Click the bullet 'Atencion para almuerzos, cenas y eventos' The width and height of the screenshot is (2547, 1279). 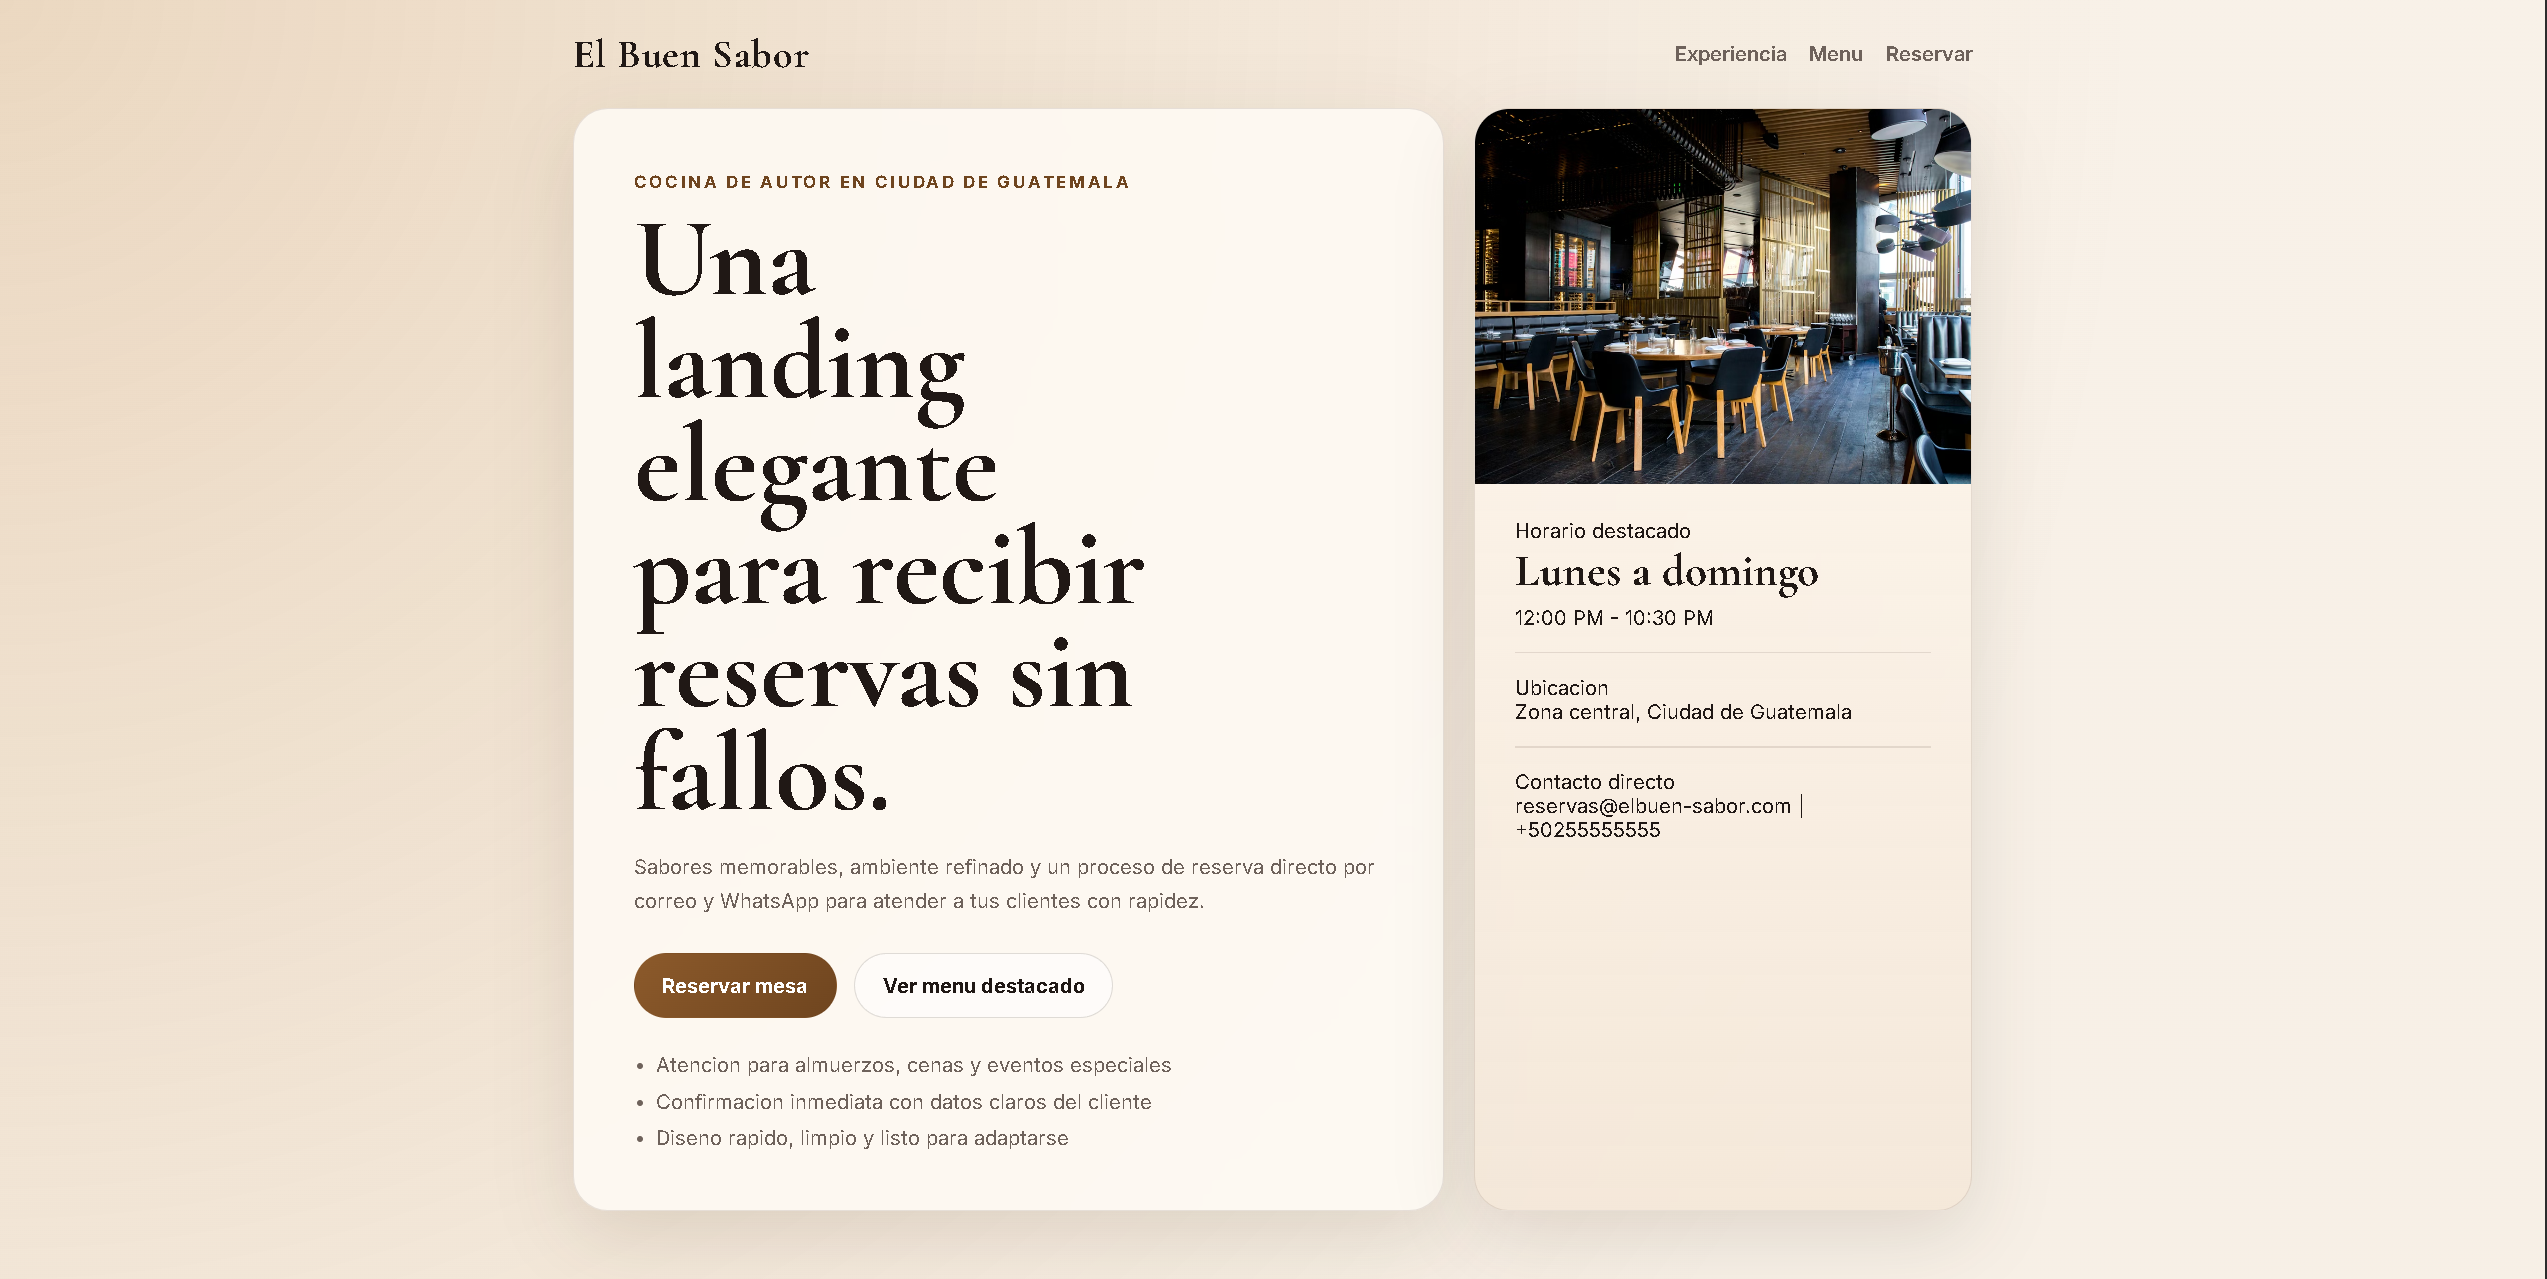pos(913,1065)
